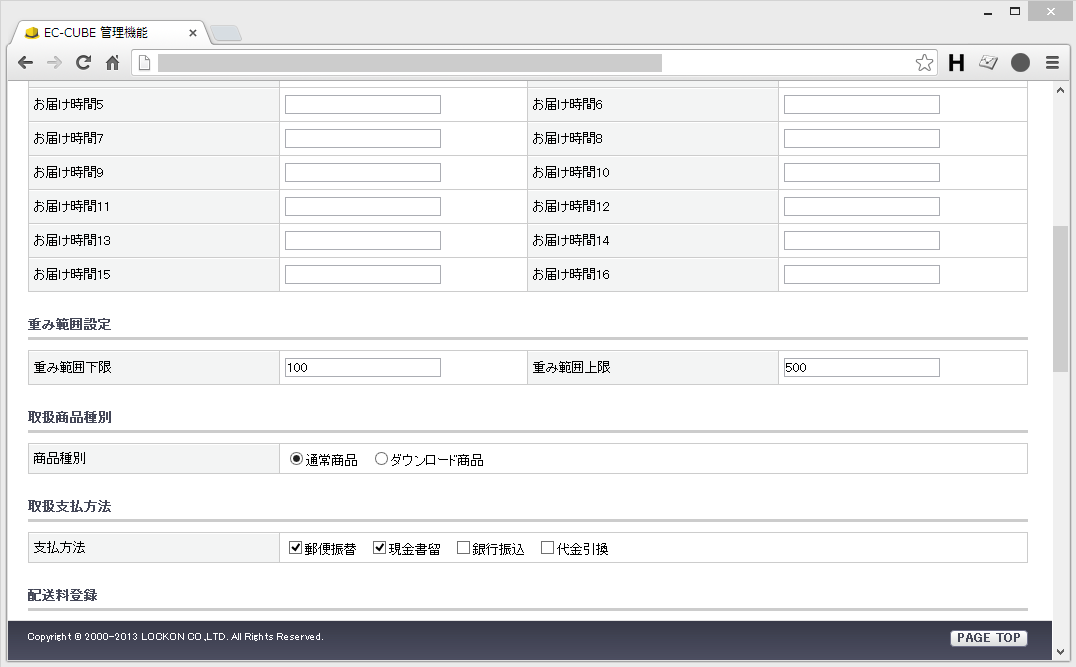Open a new browser tab

[x=226, y=33]
